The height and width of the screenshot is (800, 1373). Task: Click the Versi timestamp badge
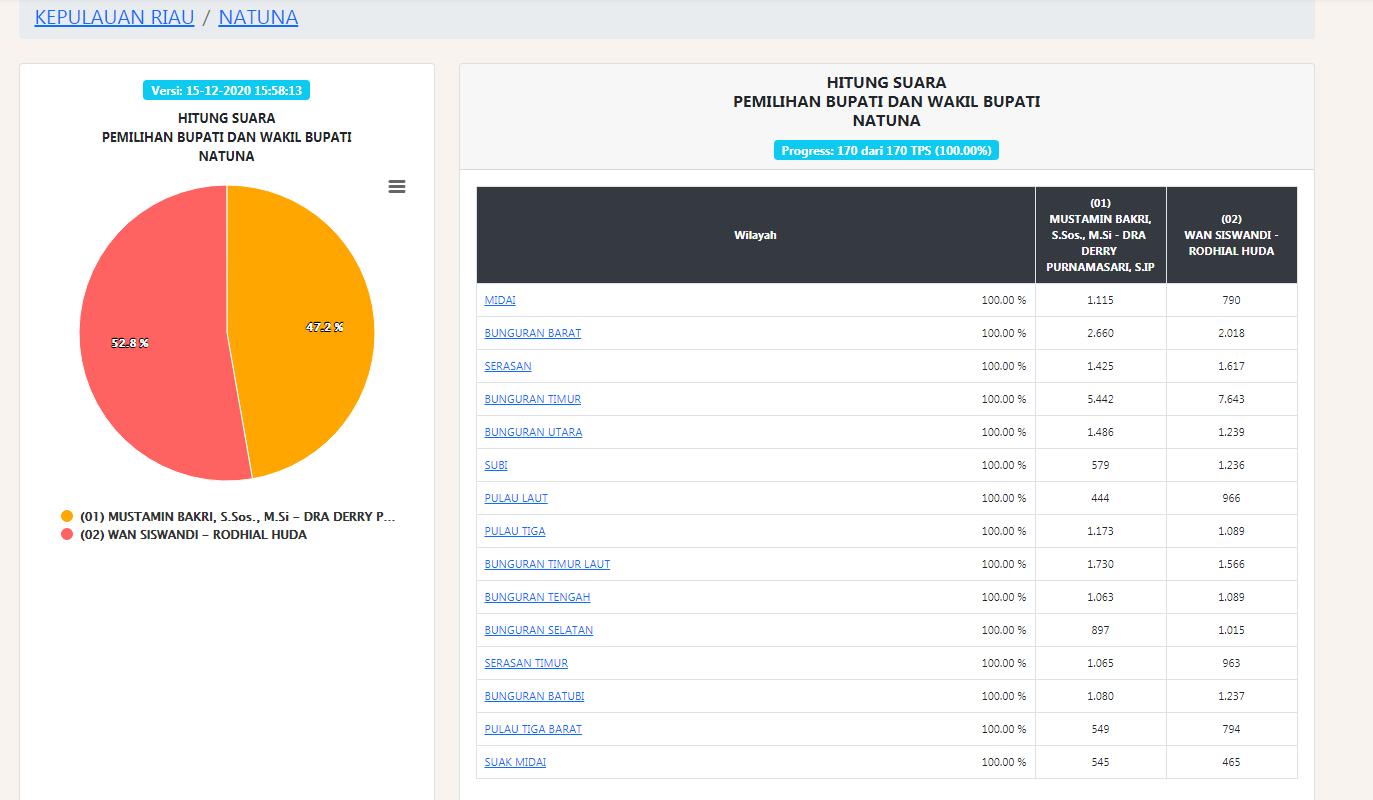[226, 90]
